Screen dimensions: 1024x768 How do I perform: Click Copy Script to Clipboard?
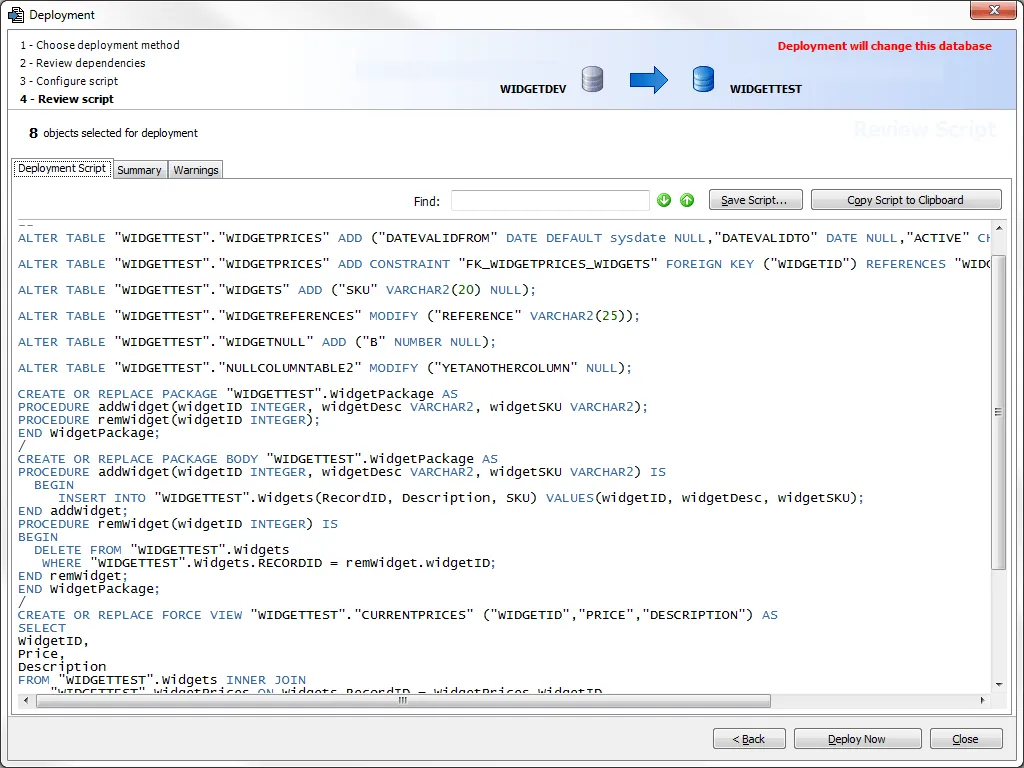click(x=905, y=199)
